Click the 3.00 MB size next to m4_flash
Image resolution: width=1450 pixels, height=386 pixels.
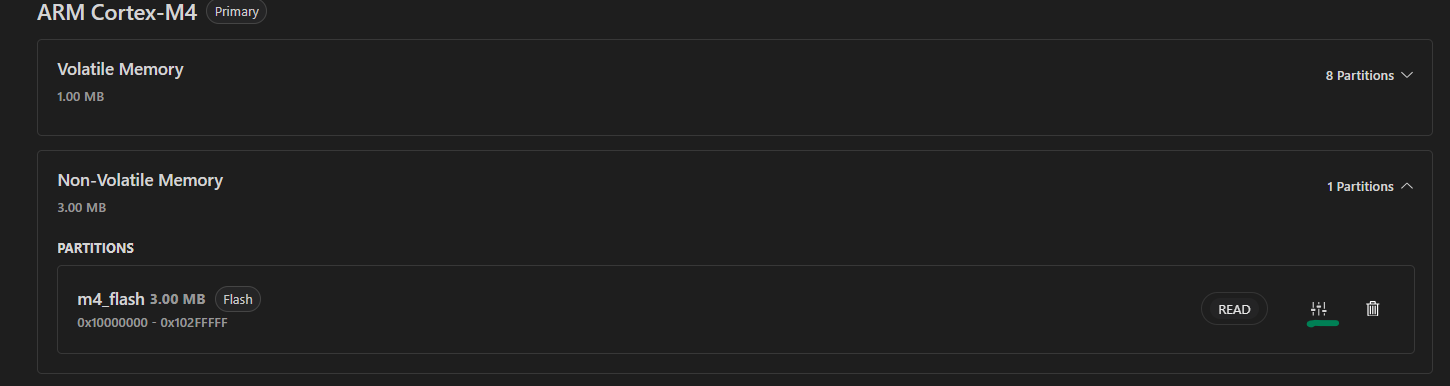click(x=178, y=299)
